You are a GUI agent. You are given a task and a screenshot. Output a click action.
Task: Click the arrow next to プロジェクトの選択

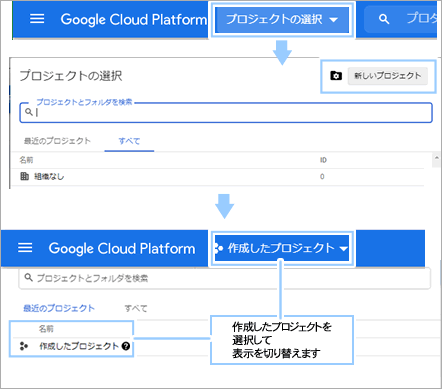click(333, 20)
